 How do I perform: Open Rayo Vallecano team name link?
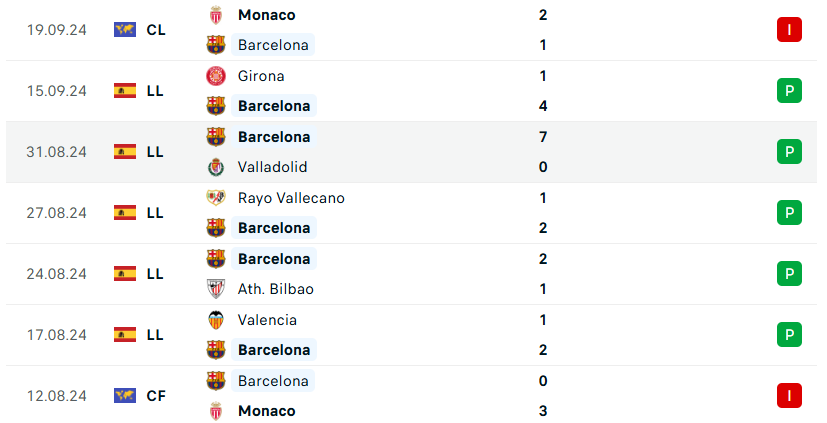(291, 198)
